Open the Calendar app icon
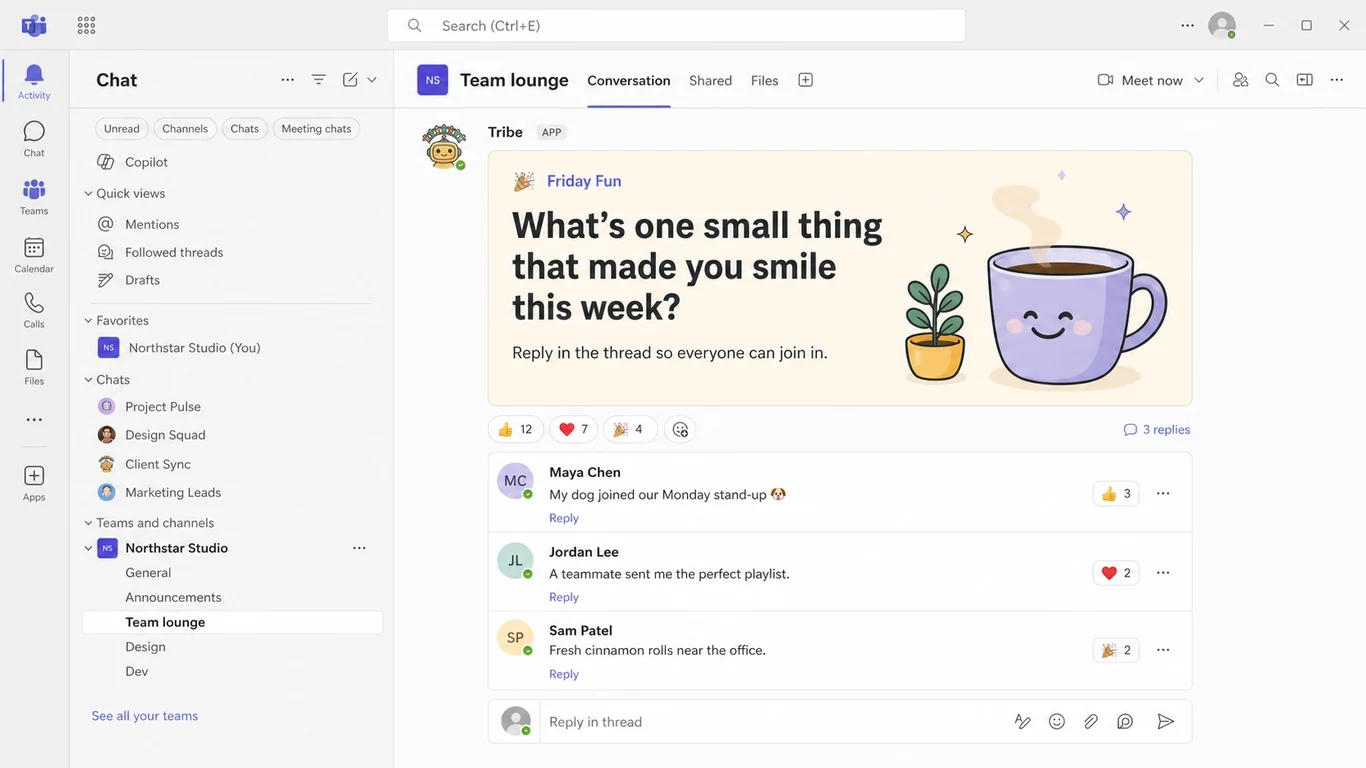The width and height of the screenshot is (1366, 768). point(34,255)
